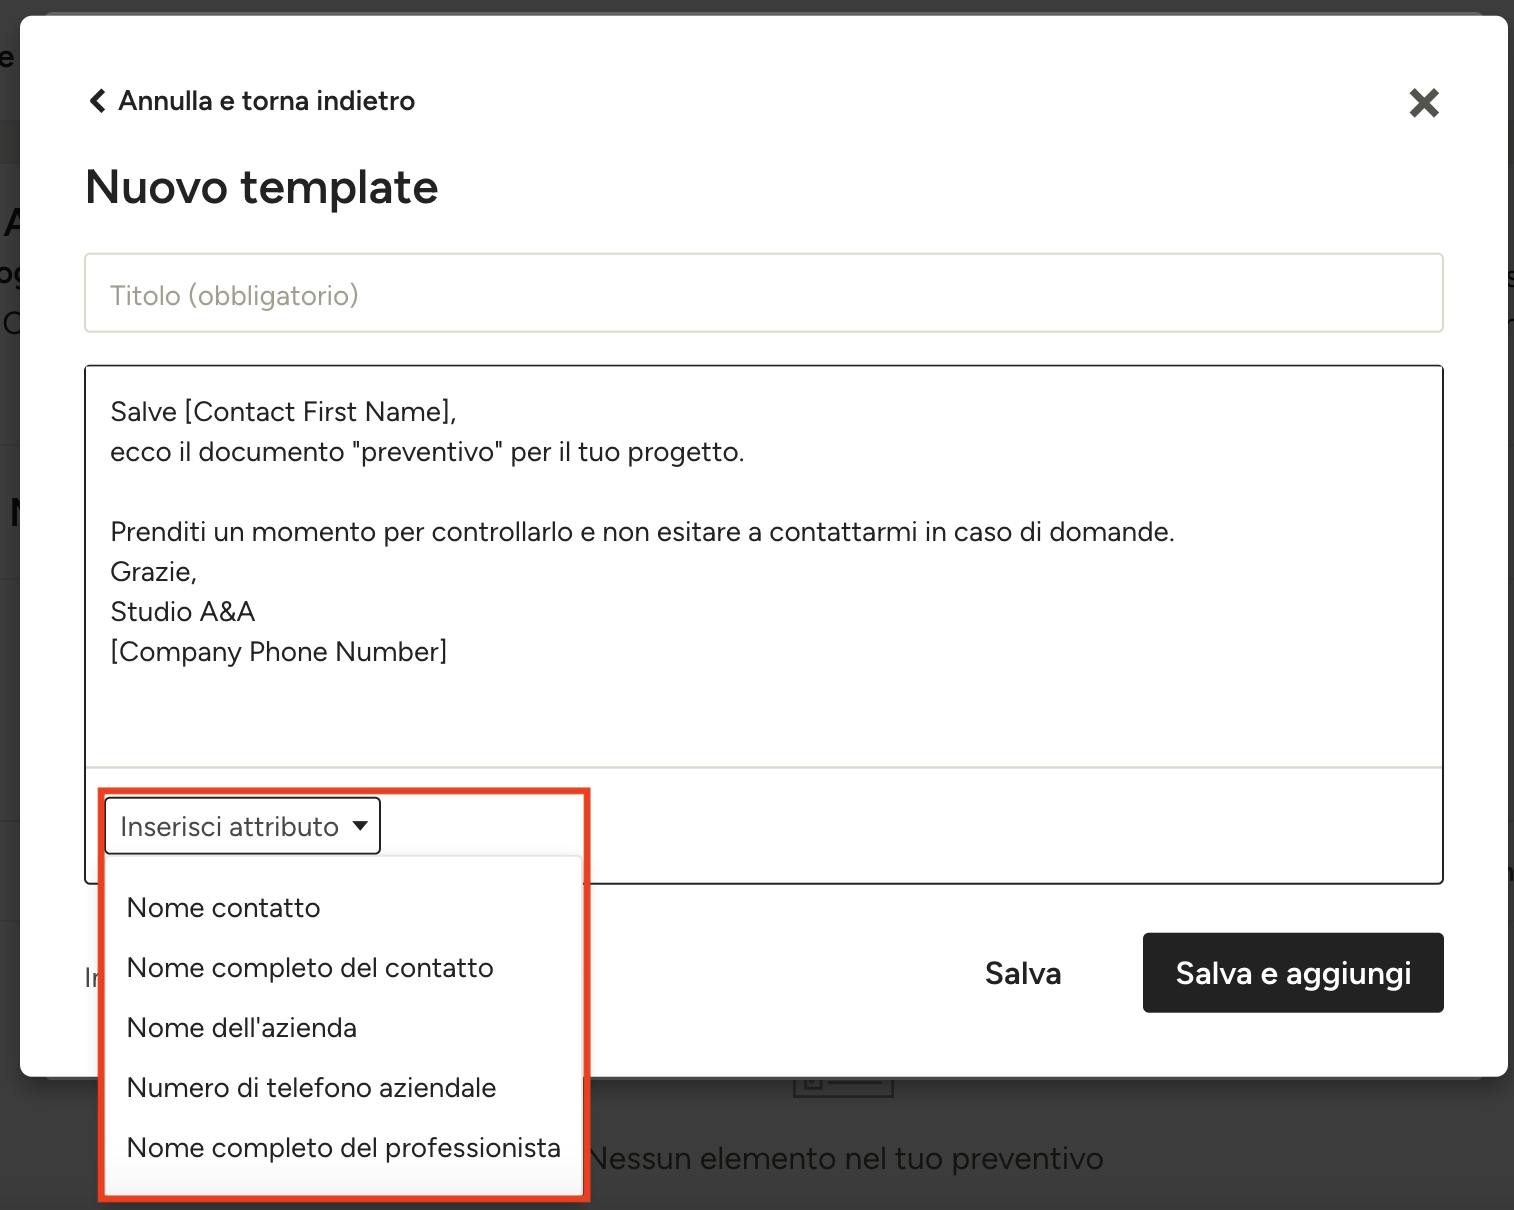
Task: Select Nome contatto from the list
Action: point(223,908)
